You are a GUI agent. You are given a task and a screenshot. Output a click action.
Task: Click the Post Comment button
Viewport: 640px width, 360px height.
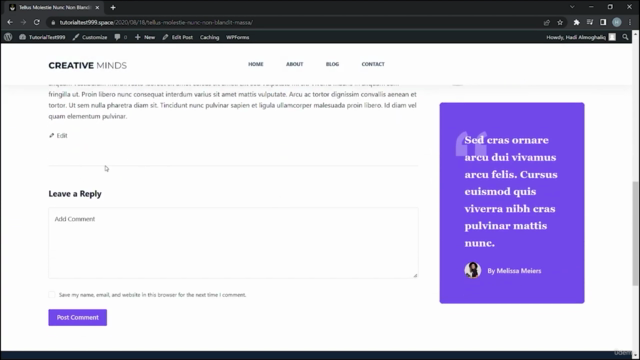coord(78,318)
